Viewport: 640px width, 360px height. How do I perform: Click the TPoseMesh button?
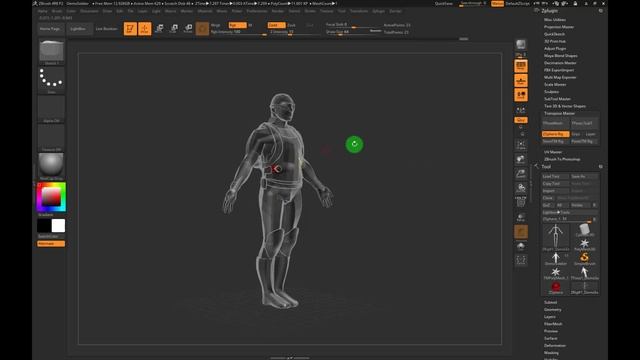(555, 123)
